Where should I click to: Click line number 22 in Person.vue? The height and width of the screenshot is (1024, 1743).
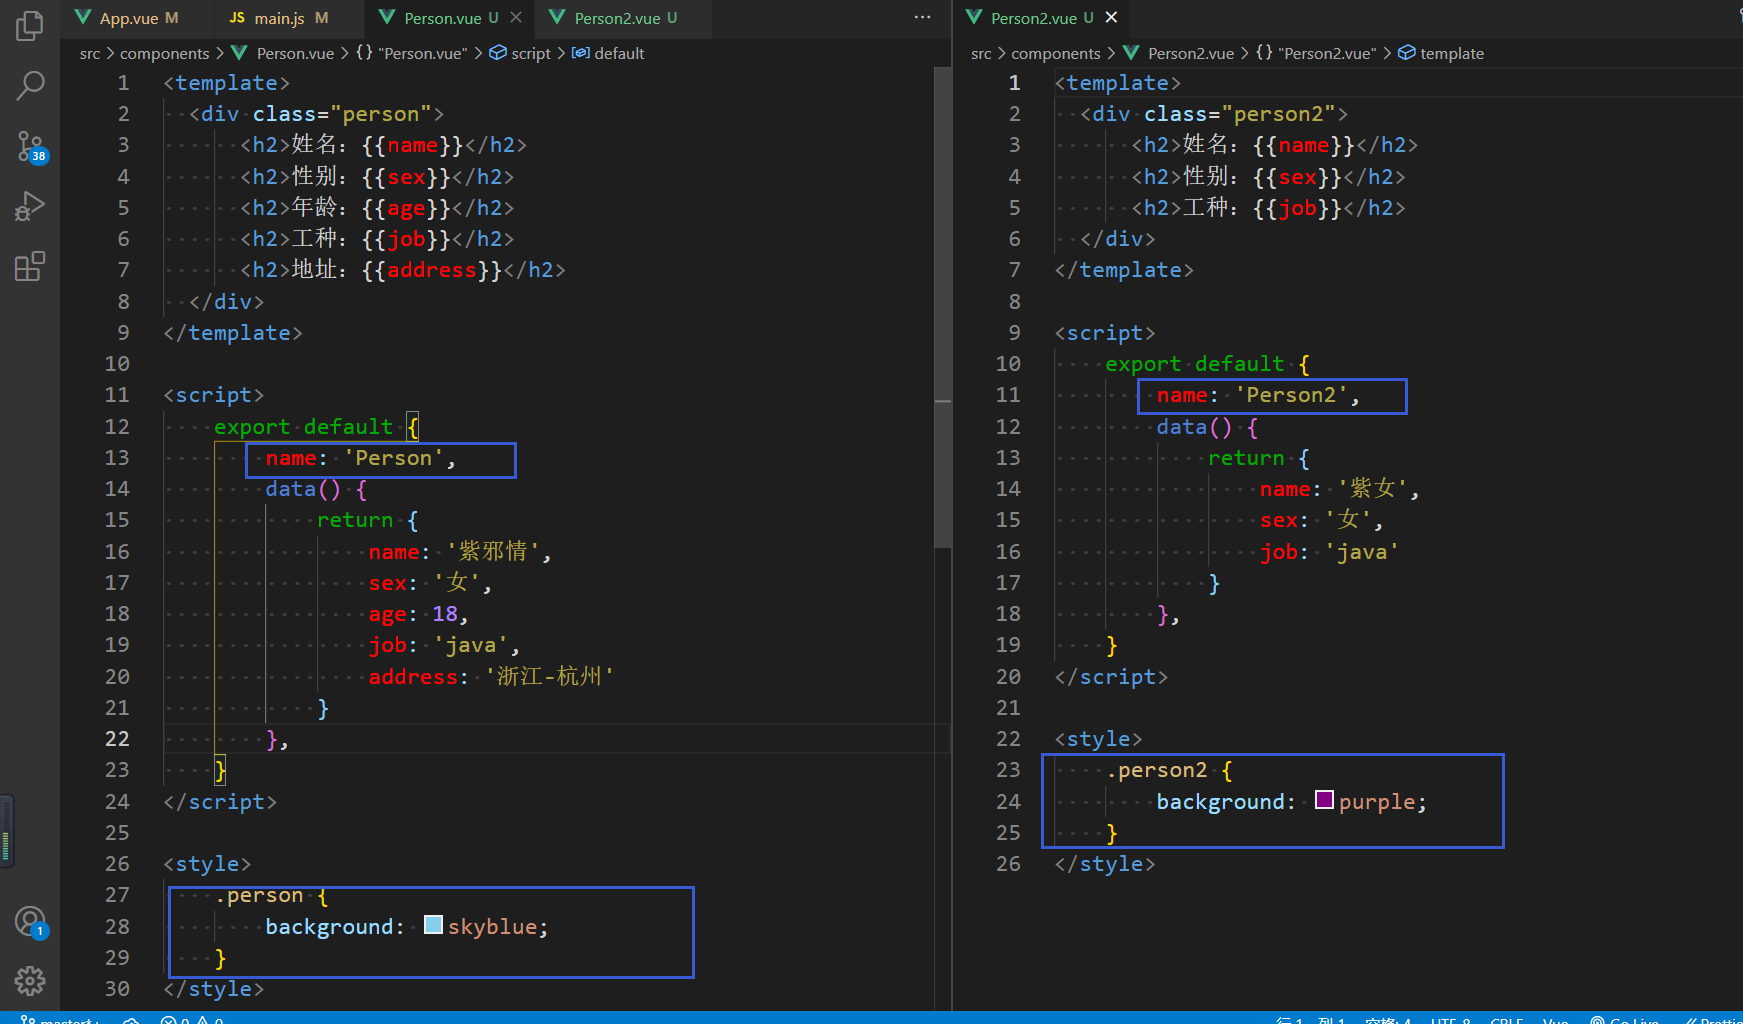point(117,739)
